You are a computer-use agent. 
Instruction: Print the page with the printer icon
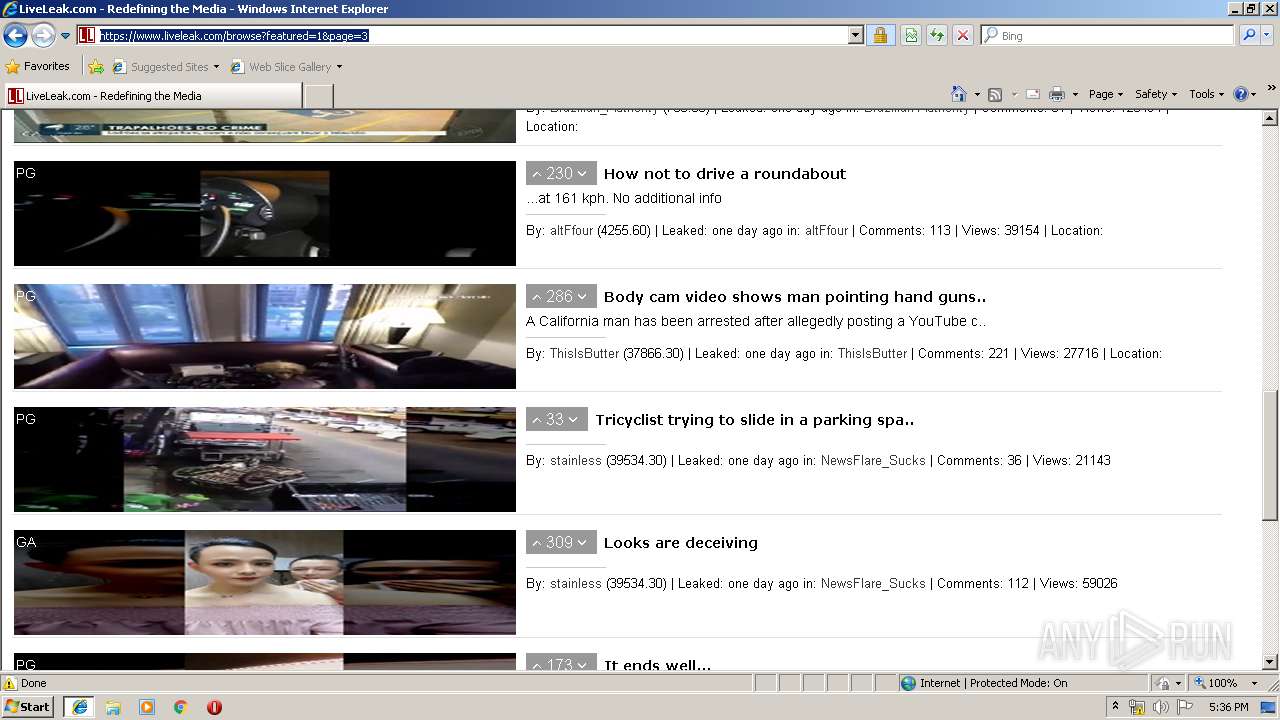point(1058,94)
